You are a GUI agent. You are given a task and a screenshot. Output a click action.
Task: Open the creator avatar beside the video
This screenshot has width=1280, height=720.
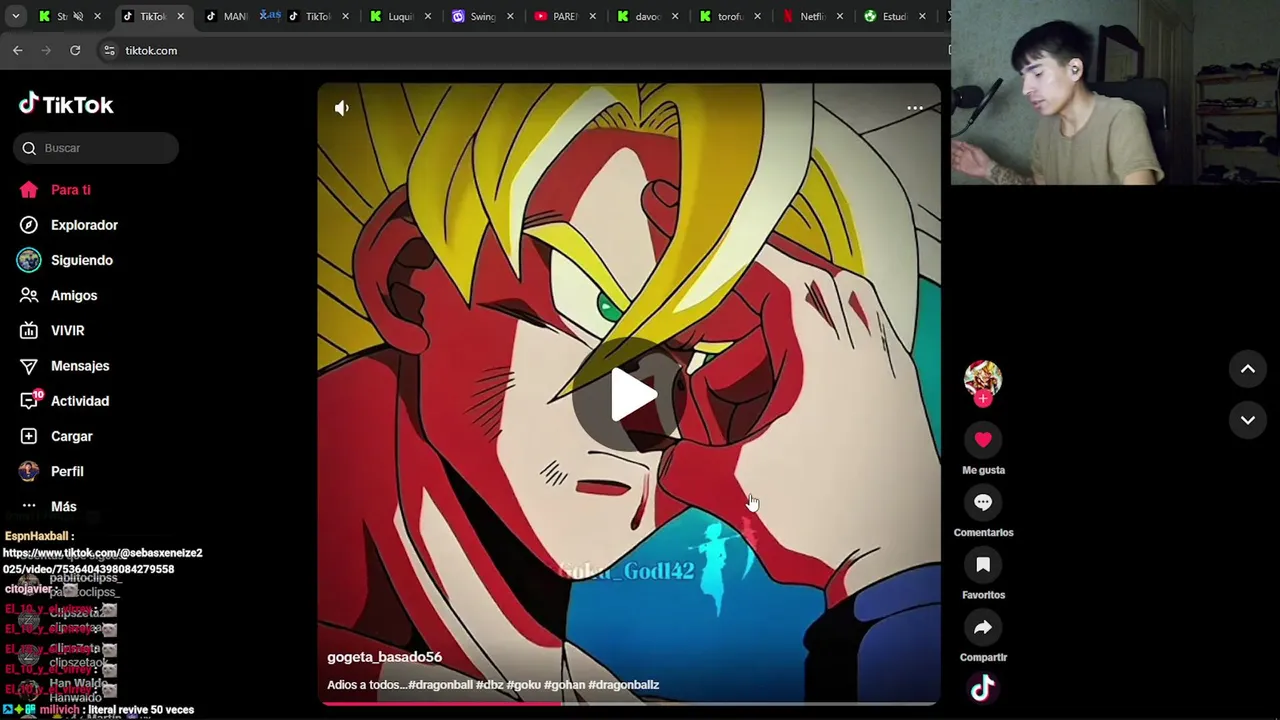[x=983, y=379]
